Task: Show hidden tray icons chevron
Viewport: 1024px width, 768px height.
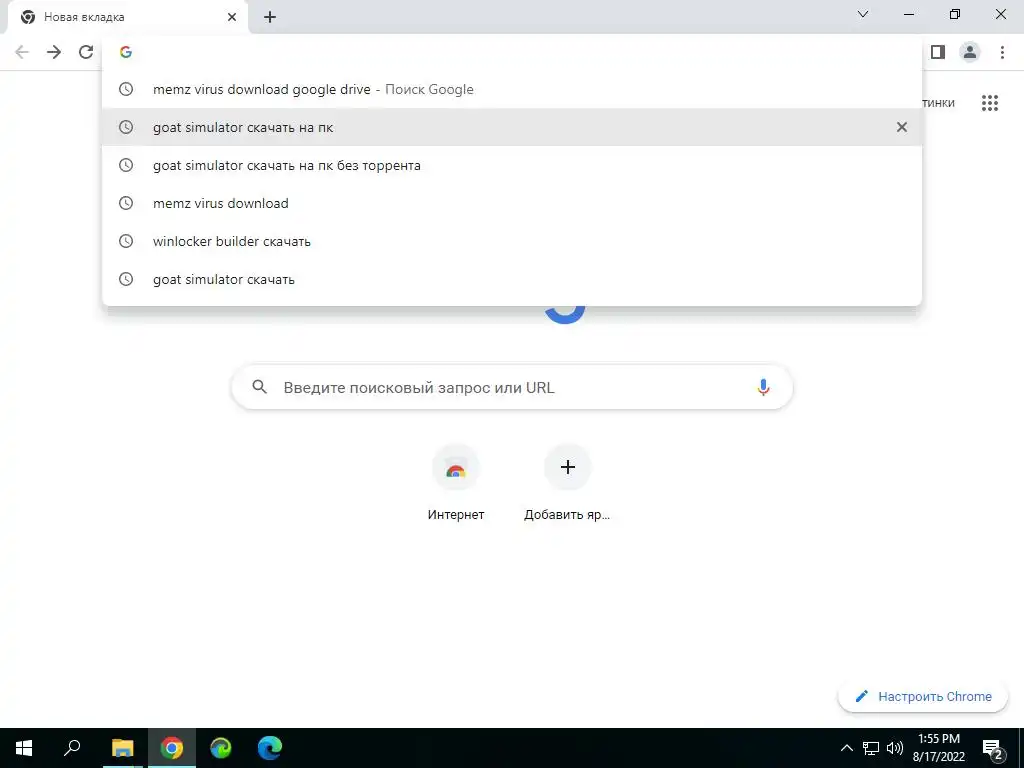Action: [846, 748]
